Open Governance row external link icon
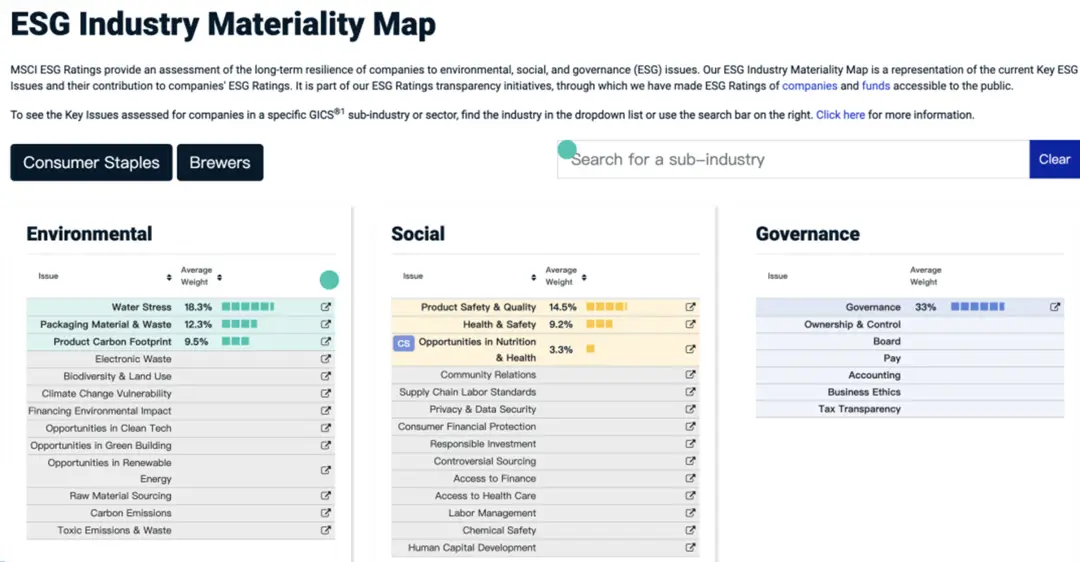1080x562 pixels. click(x=1055, y=307)
